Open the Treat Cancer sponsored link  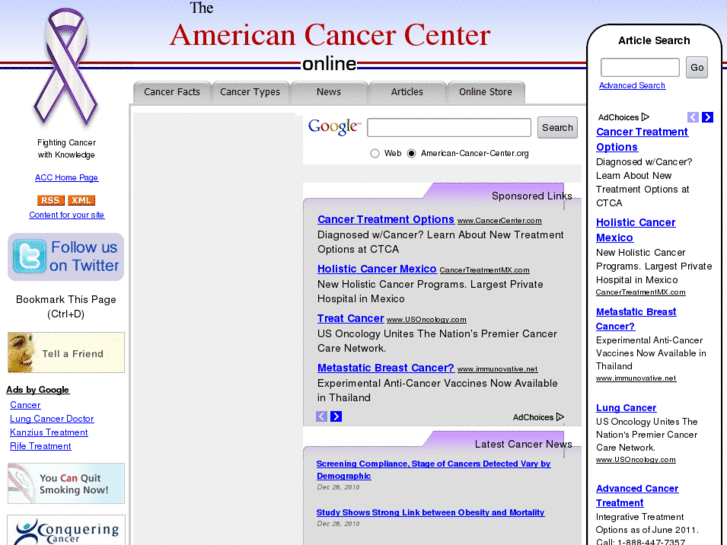[350, 319]
